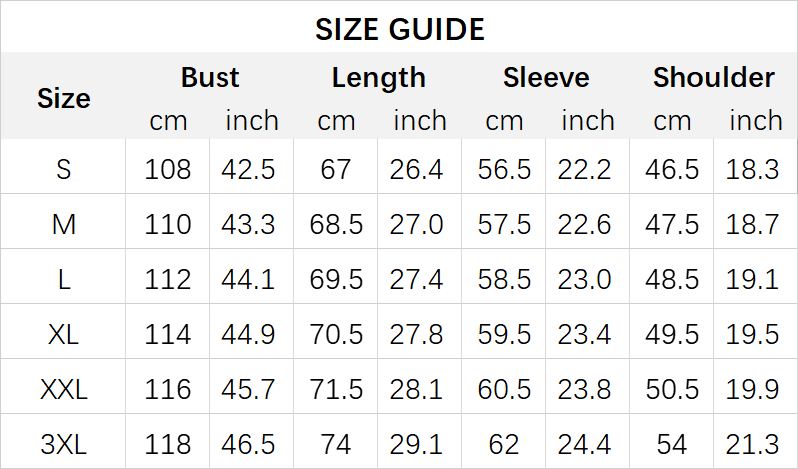This screenshot has width=798, height=469.
Task: Select the Sleeve column header
Action: click(546, 78)
